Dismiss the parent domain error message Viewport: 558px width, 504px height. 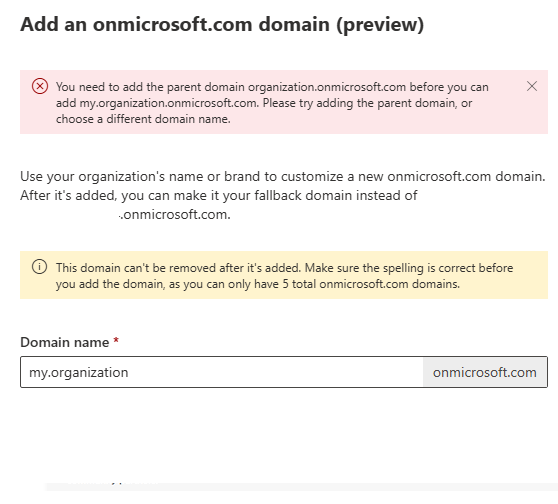532,86
